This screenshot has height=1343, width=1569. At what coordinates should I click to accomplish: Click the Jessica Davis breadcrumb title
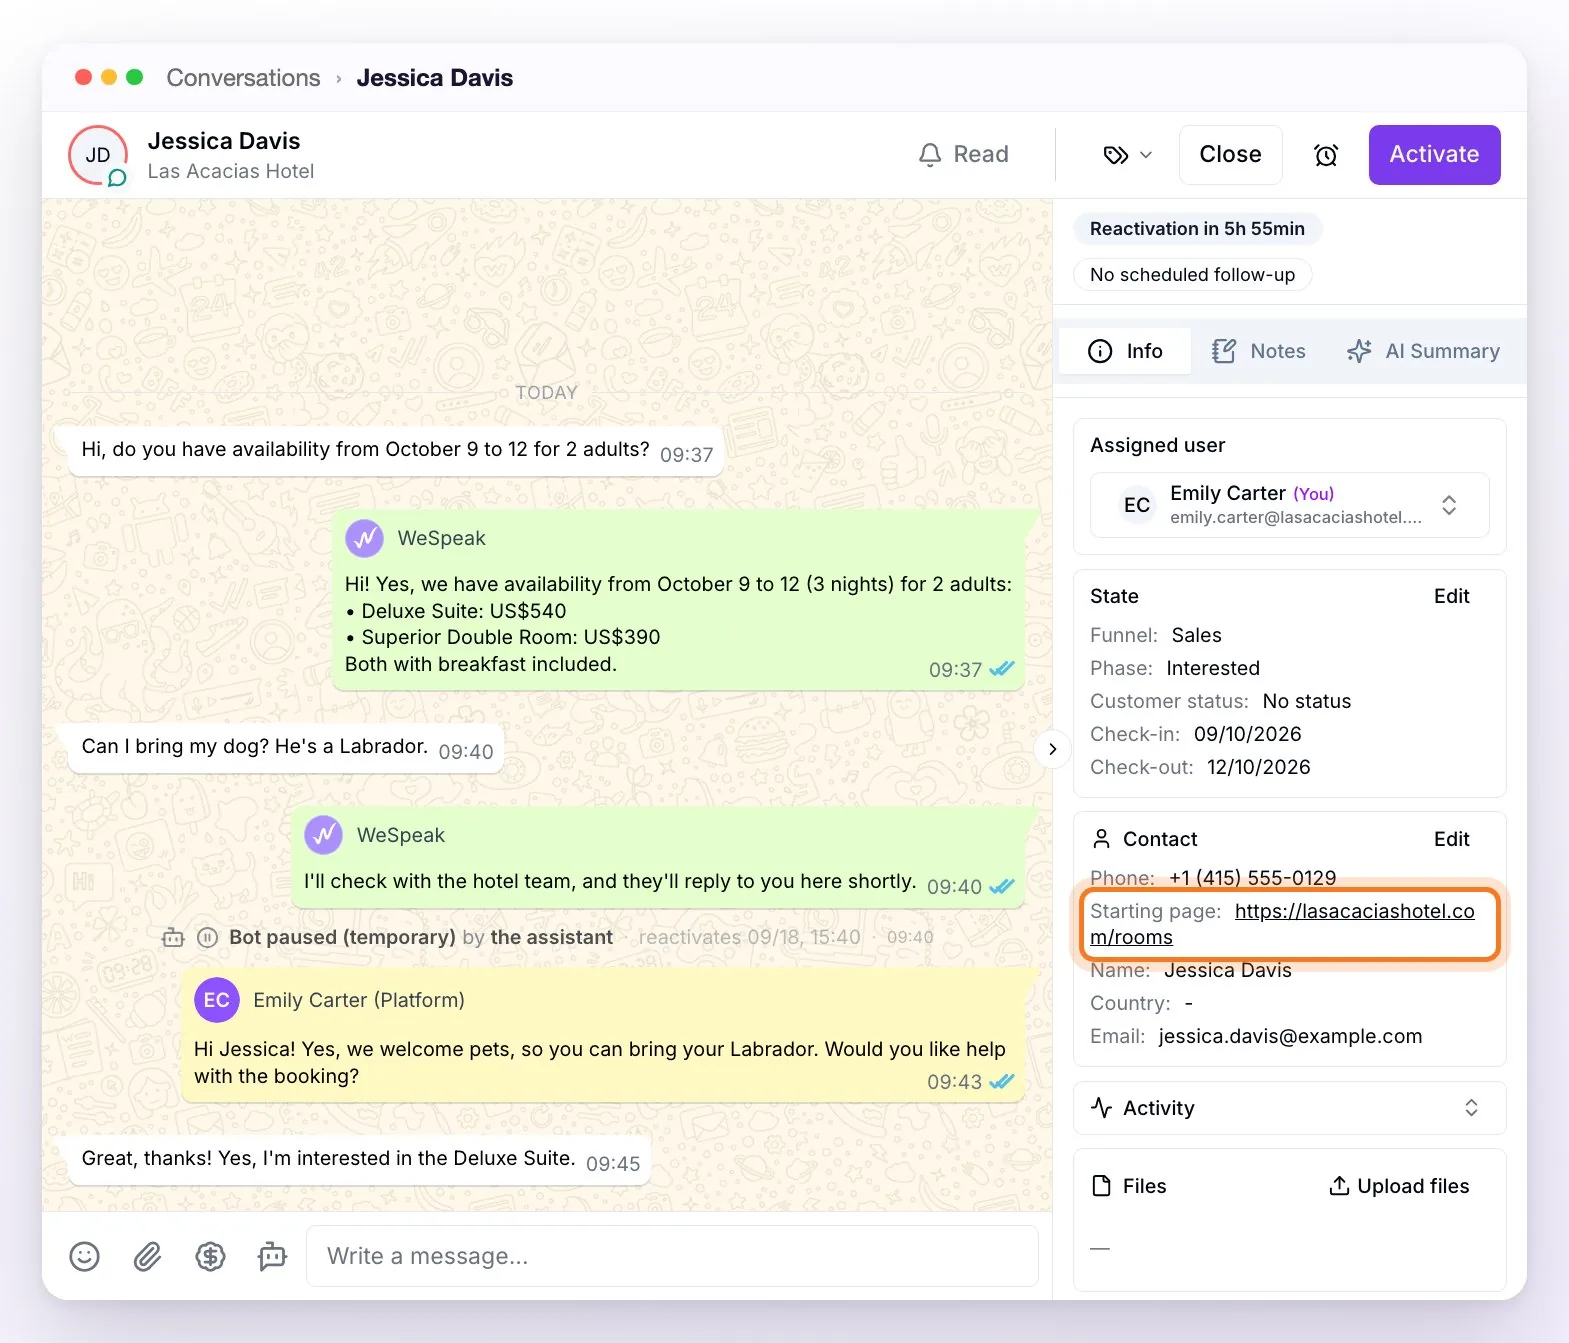[435, 78]
